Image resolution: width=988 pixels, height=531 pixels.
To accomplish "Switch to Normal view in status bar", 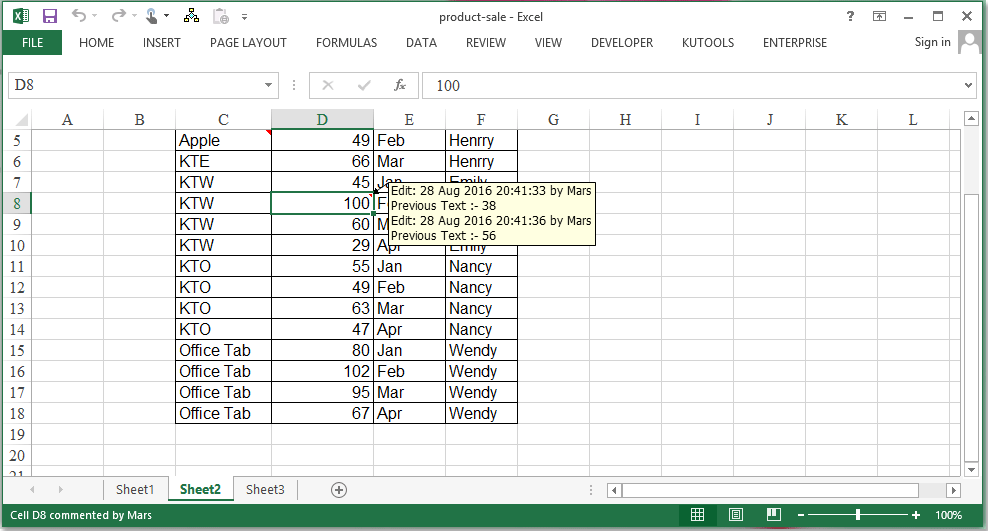I will tap(698, 515).
